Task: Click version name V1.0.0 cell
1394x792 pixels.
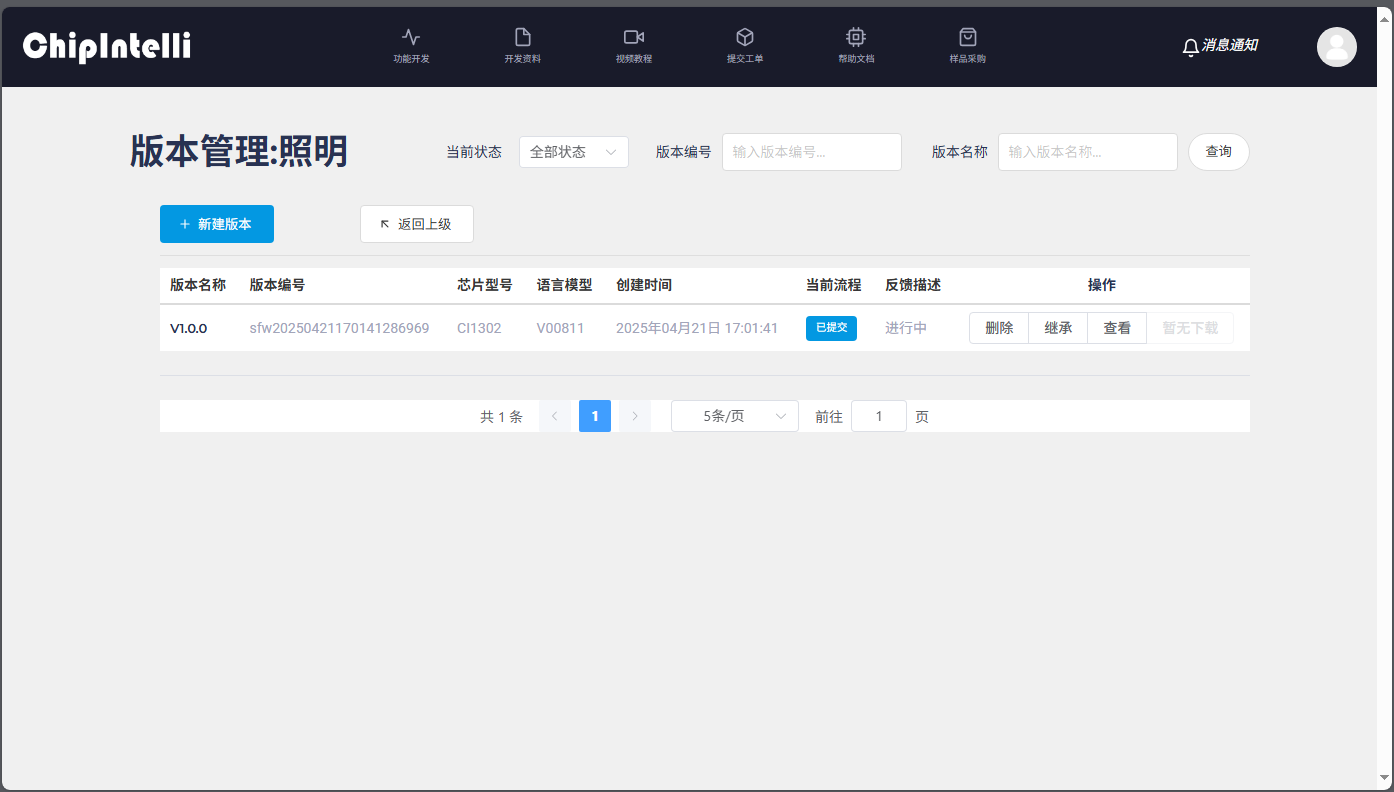Action: [x=189, y=328]
